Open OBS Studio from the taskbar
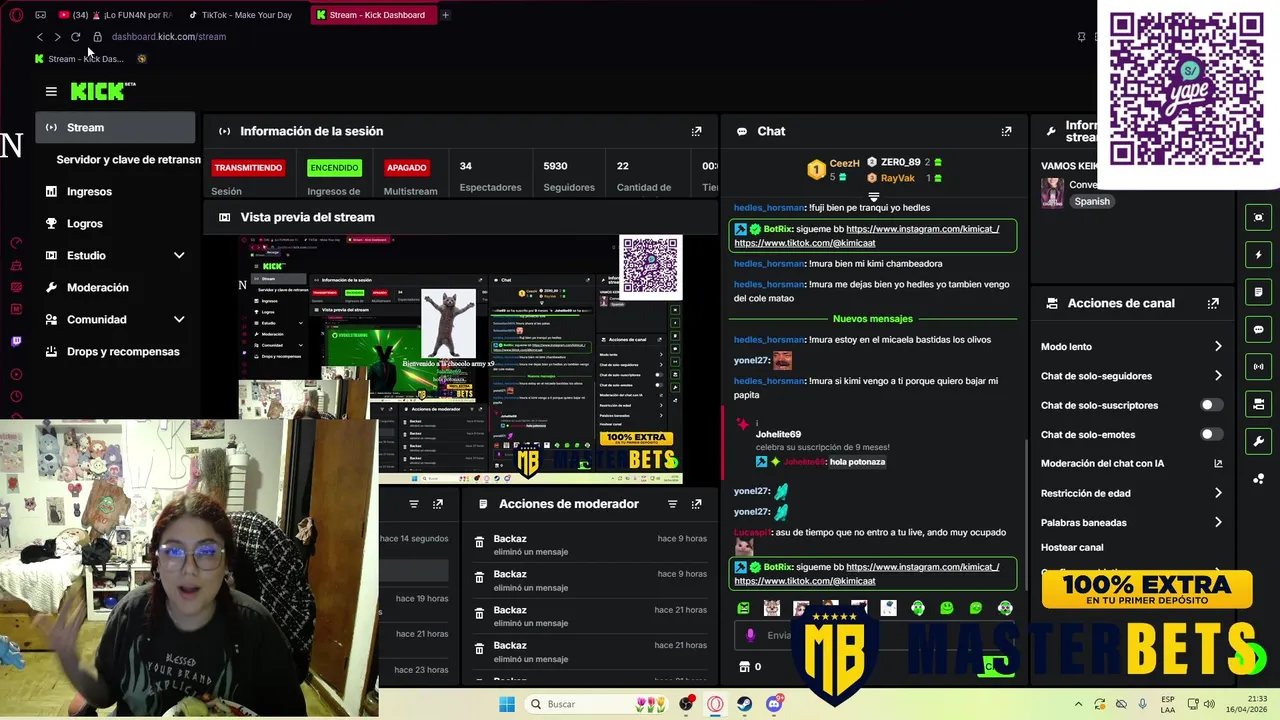Screen dimensions: 1280x720 (686, 704)
